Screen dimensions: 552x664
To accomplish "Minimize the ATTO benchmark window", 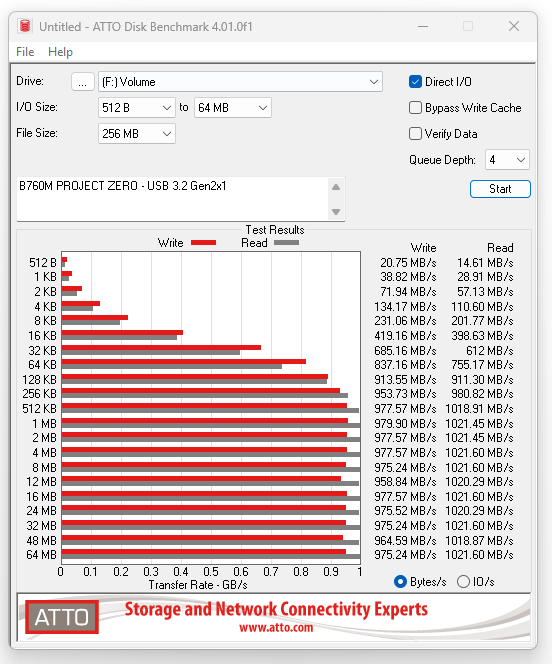I will [423, 26].
